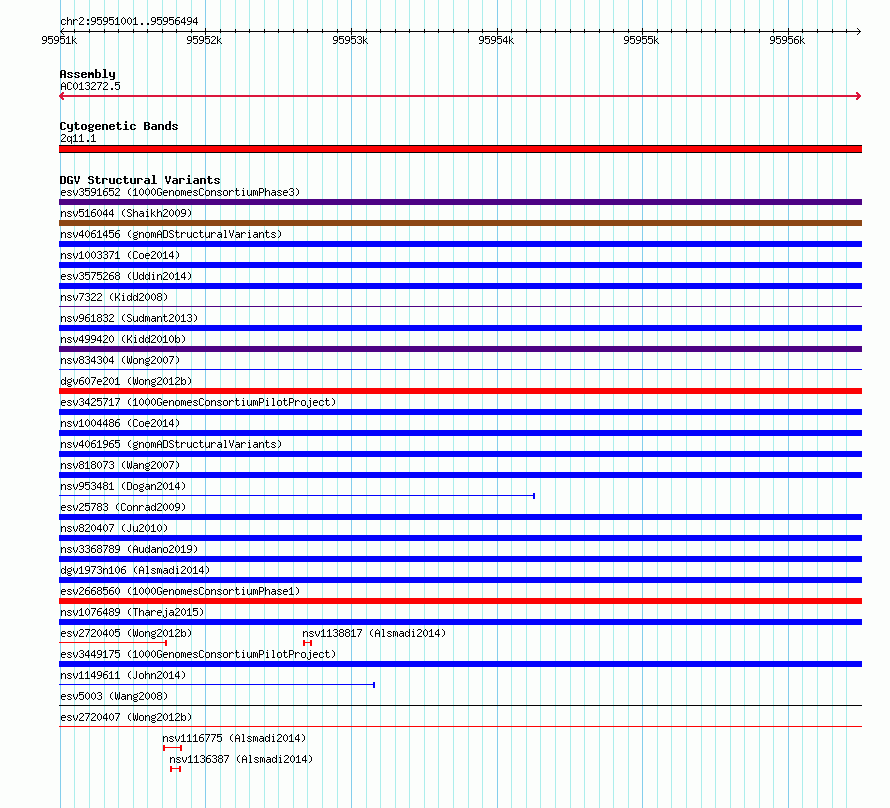Click the thin blue nsv953481 variant line

pos(297,496)
